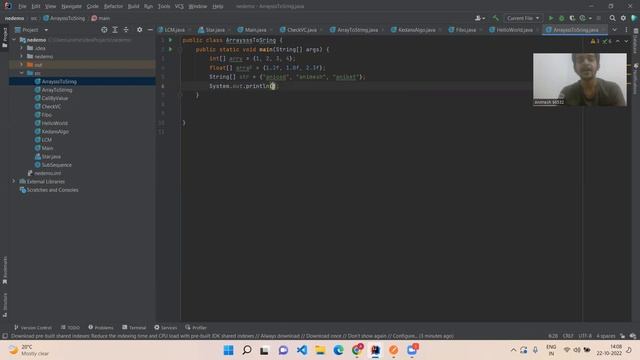The height and width of the screenshot is (360, 640).
Task: Switch to HelloWorld.java tab
Action: [515, 30]
